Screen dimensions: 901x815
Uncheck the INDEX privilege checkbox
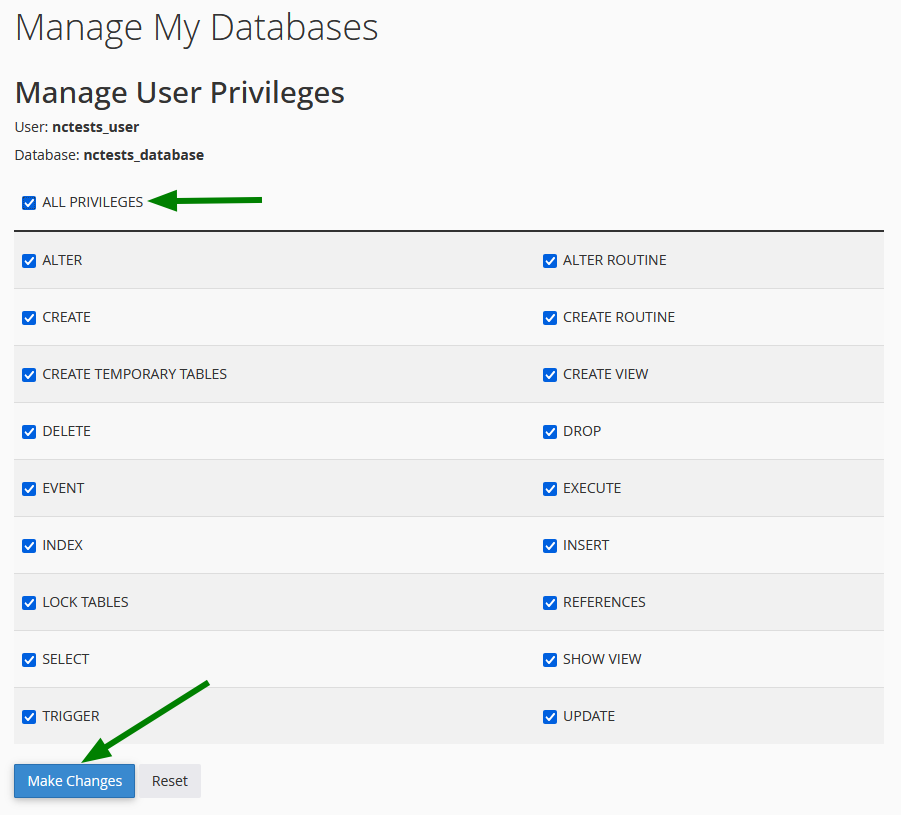pyautogui.click(x=29, y=545)
